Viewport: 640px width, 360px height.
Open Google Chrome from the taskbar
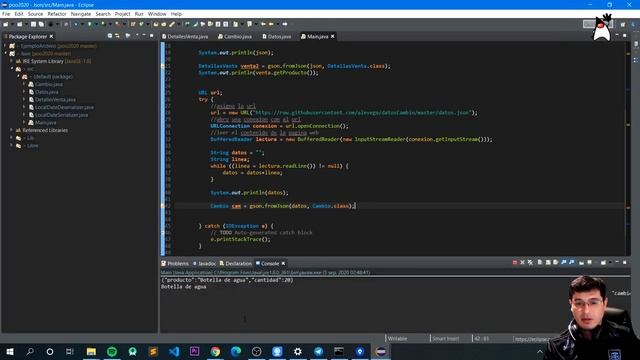coord(215,351)
